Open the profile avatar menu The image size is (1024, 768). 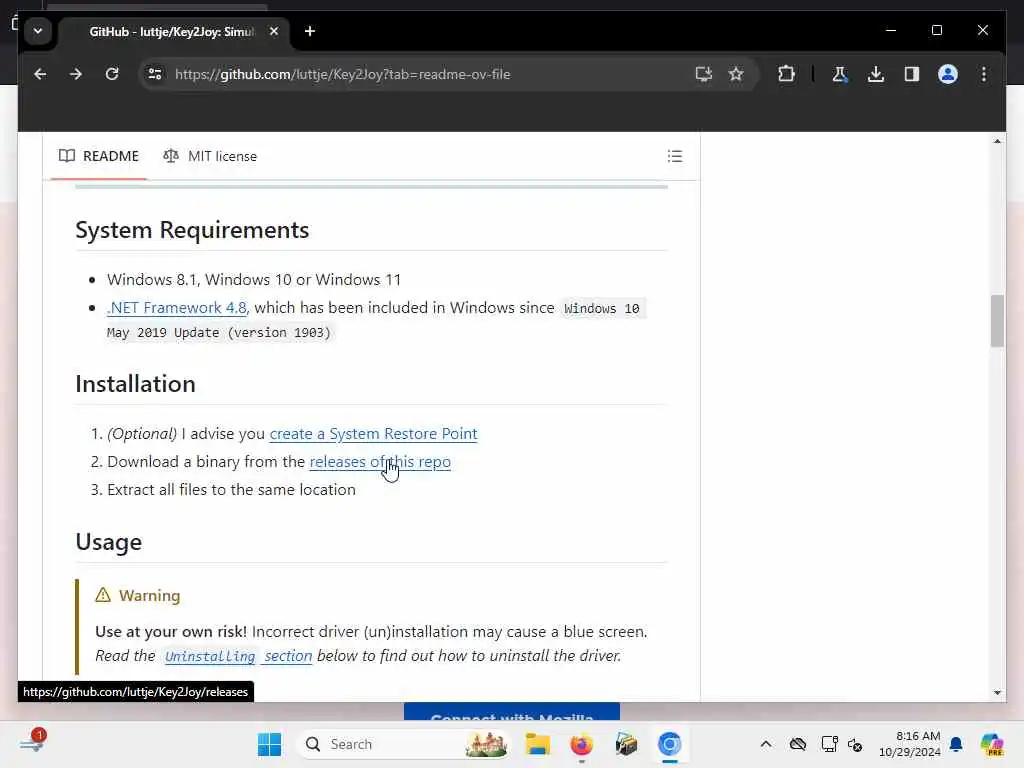pyautogui.click(x=948, y=74)
